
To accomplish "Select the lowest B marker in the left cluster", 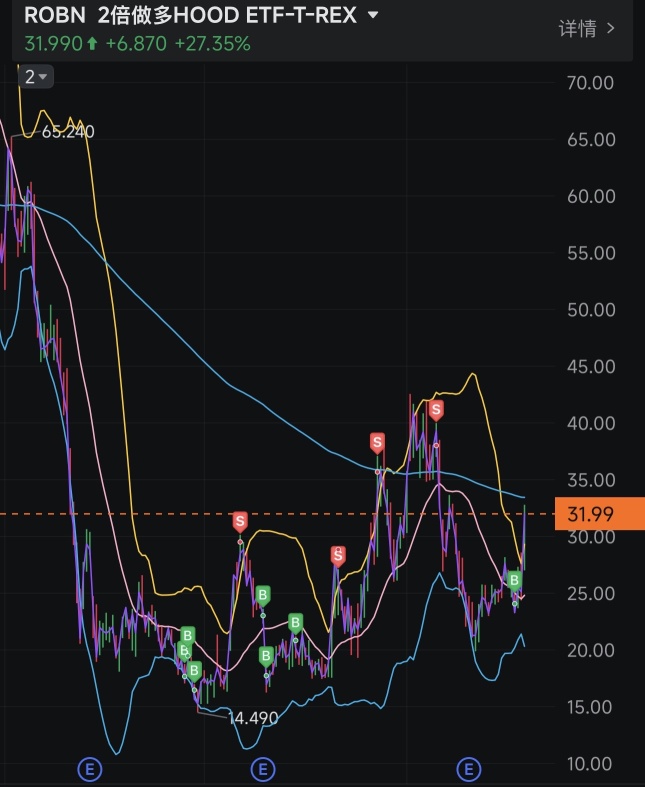I will [x=194, y=671].
